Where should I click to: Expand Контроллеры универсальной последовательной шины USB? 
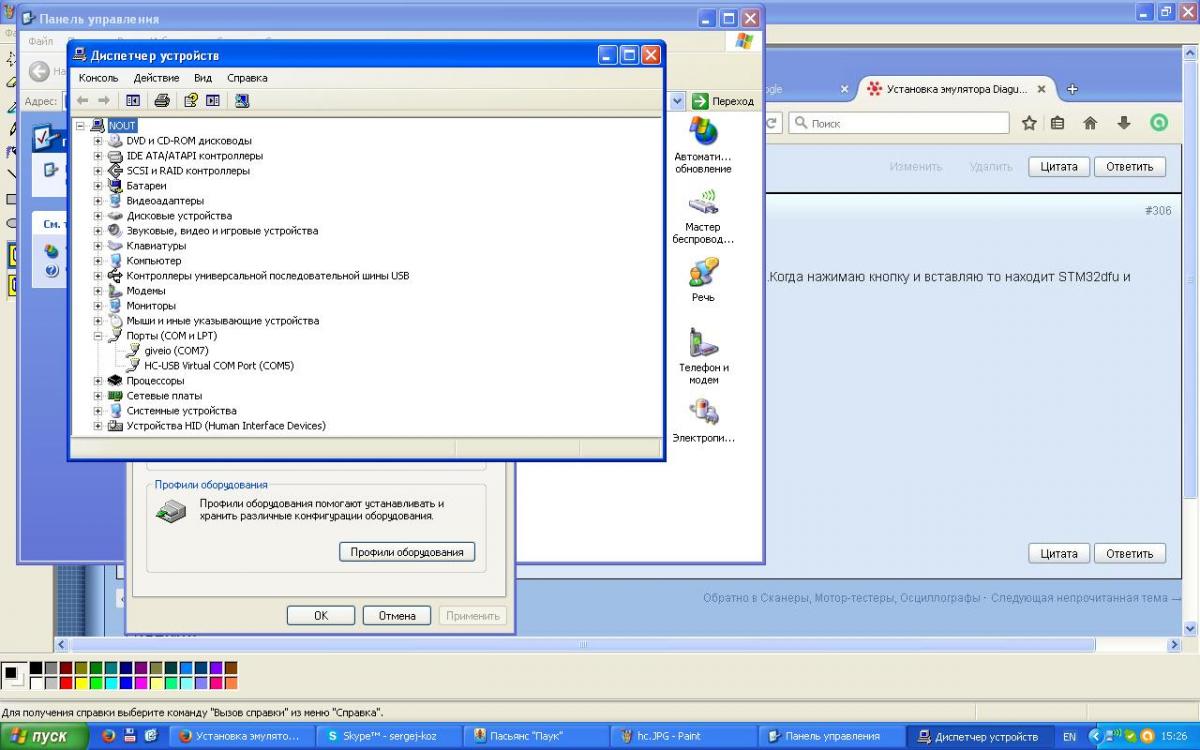[x=98, y=276]
